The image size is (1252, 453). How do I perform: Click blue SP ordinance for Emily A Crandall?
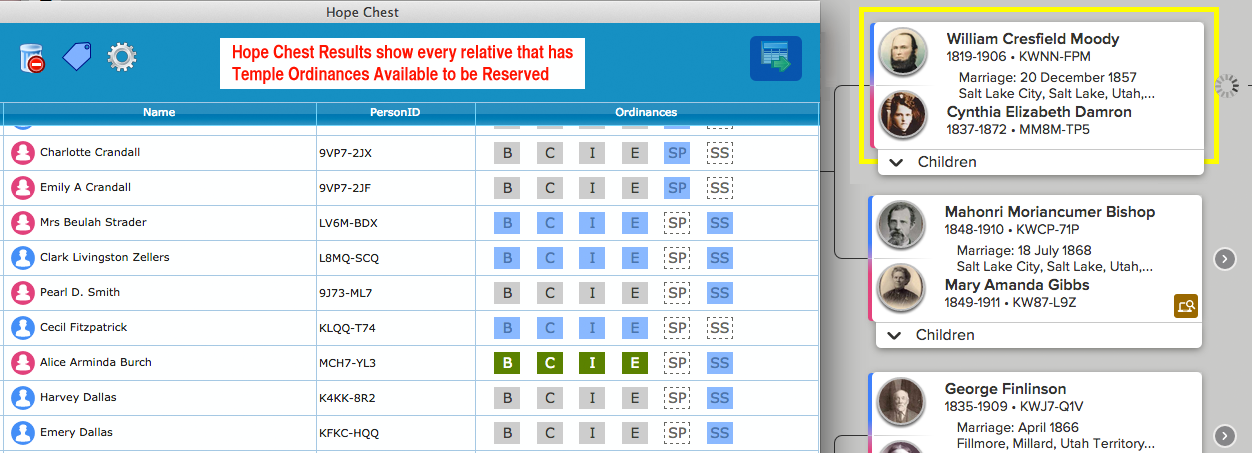[x=677, y=188]
